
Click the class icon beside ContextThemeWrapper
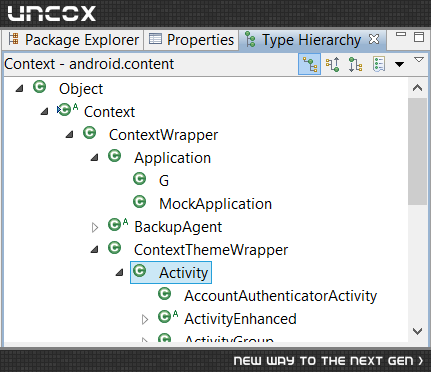coord(115,248)
